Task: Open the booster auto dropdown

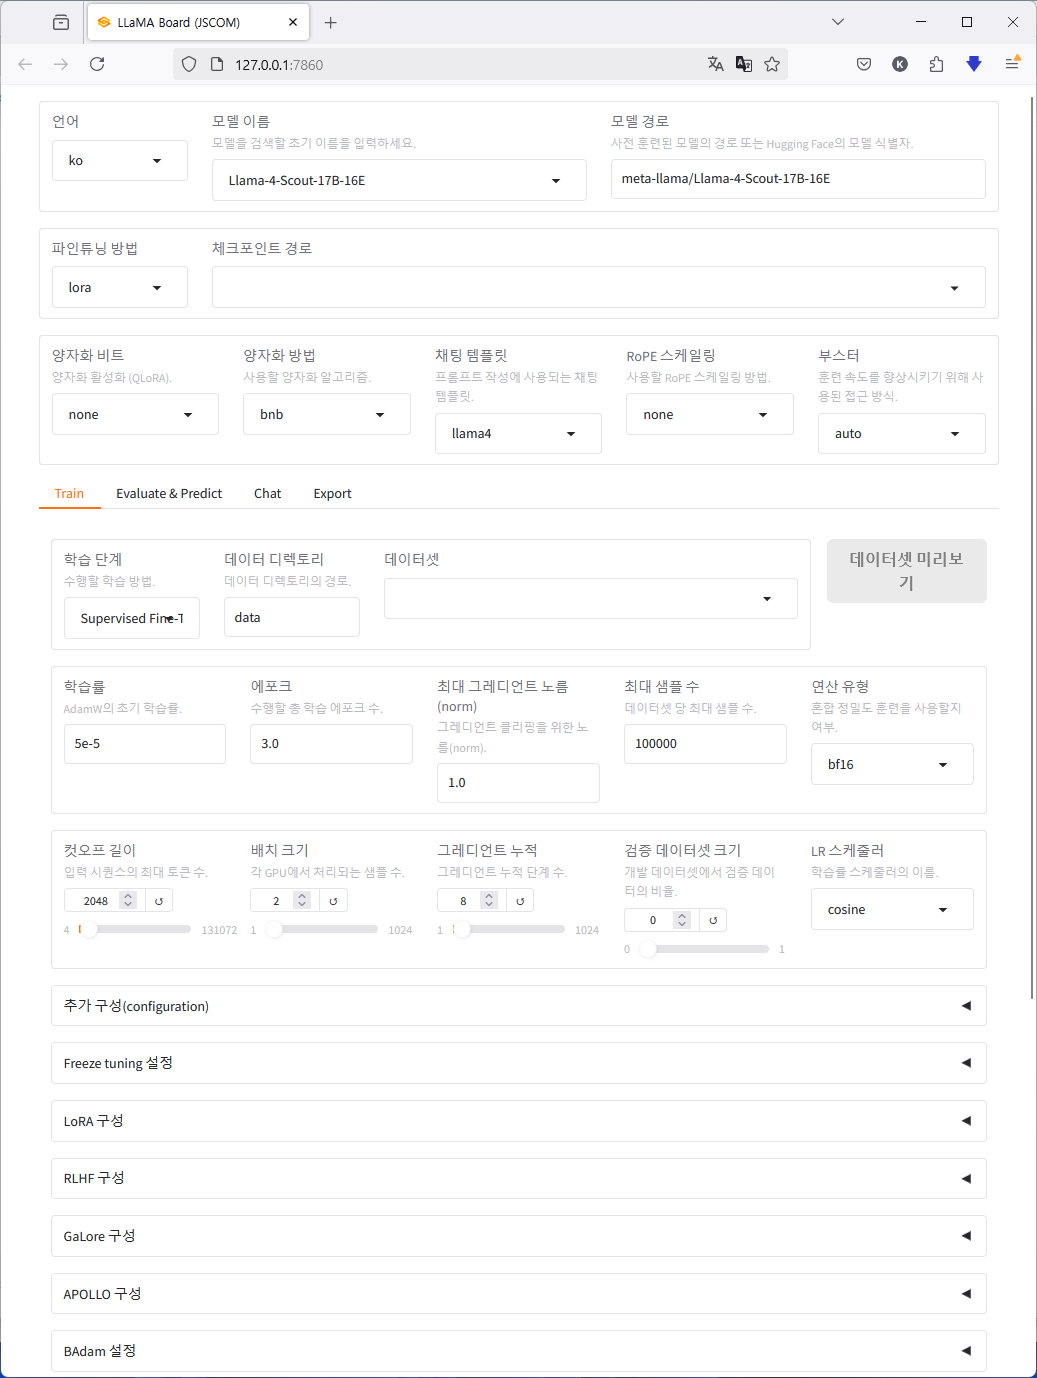Action: (902, 433)
